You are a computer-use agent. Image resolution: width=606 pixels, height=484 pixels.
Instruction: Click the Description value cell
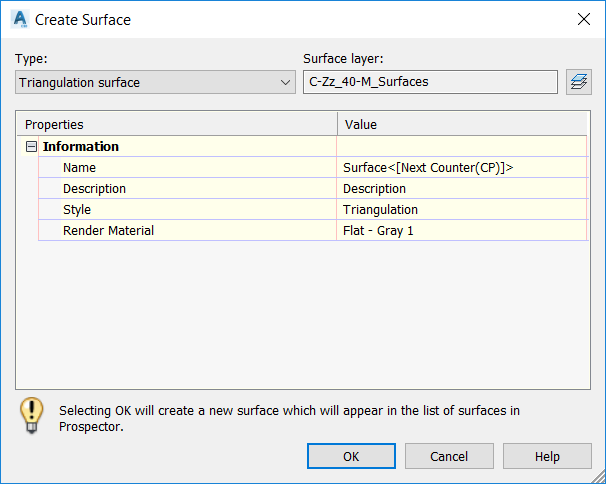pos(374,189)
